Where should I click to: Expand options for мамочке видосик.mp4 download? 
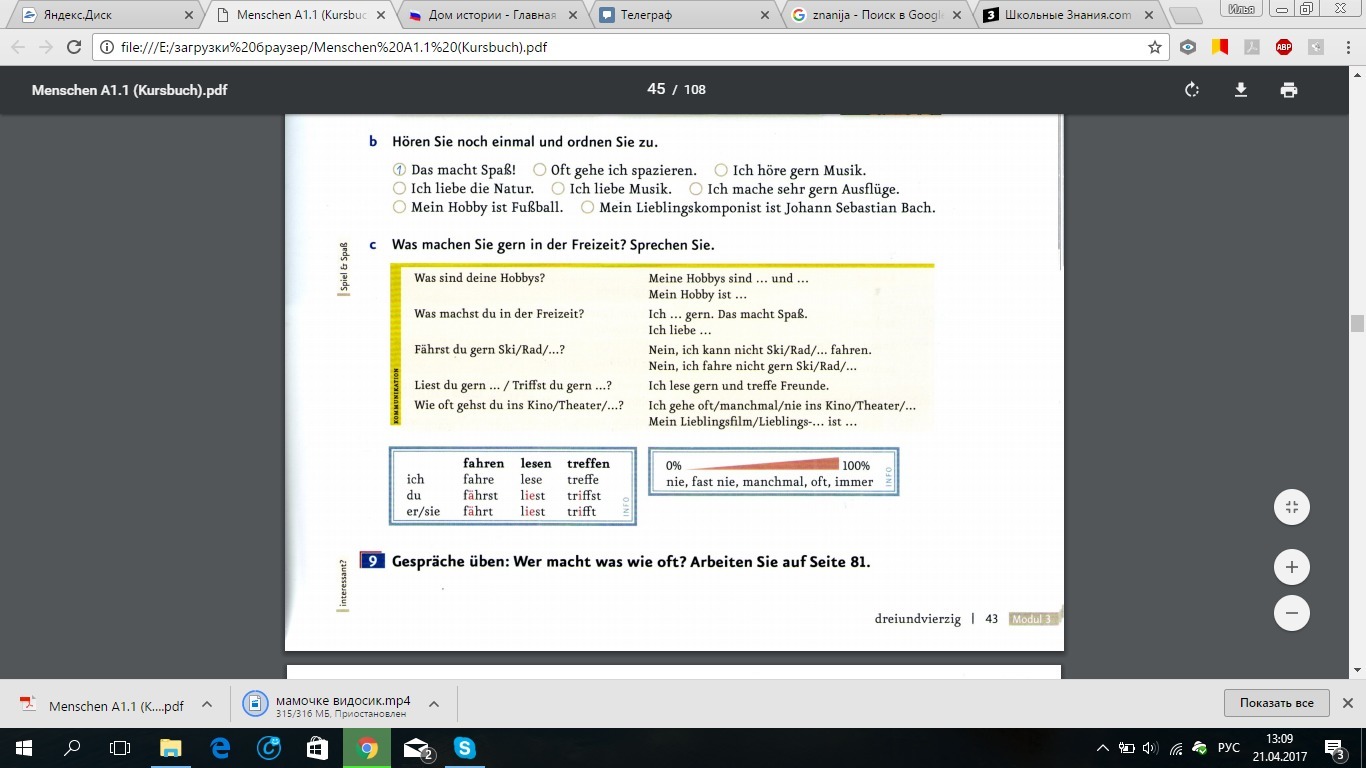pyautogui.click(x=434, y=704)
